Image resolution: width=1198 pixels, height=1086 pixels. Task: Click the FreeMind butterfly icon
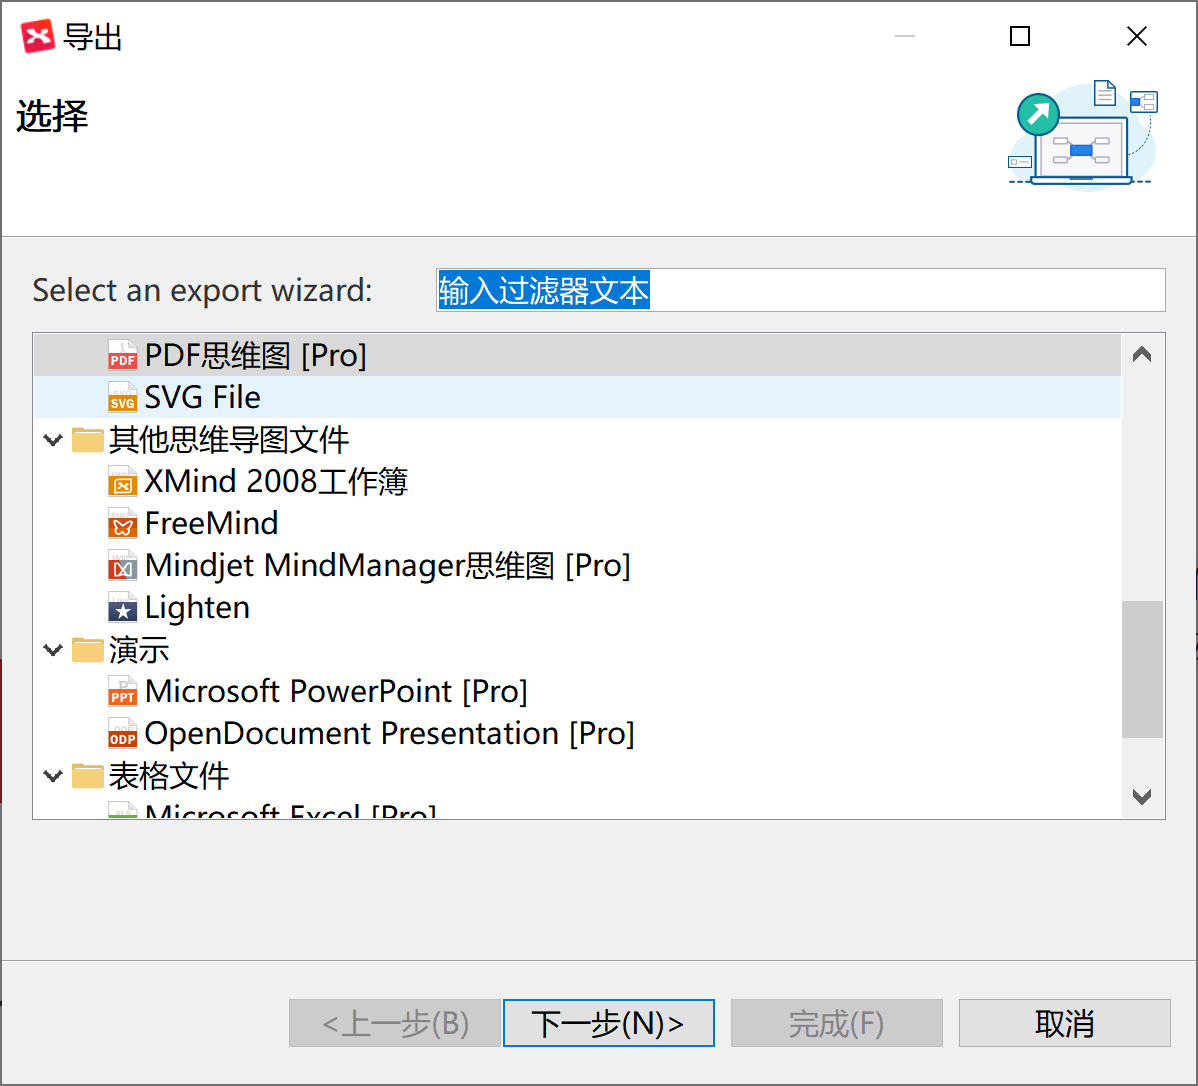click(x=122, y=524)
